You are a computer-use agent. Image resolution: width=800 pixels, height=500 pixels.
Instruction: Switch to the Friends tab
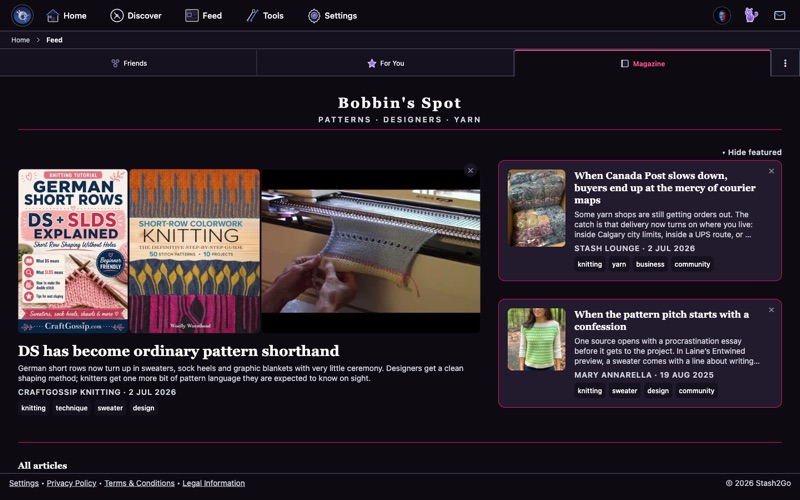click(x=128, y=63)
